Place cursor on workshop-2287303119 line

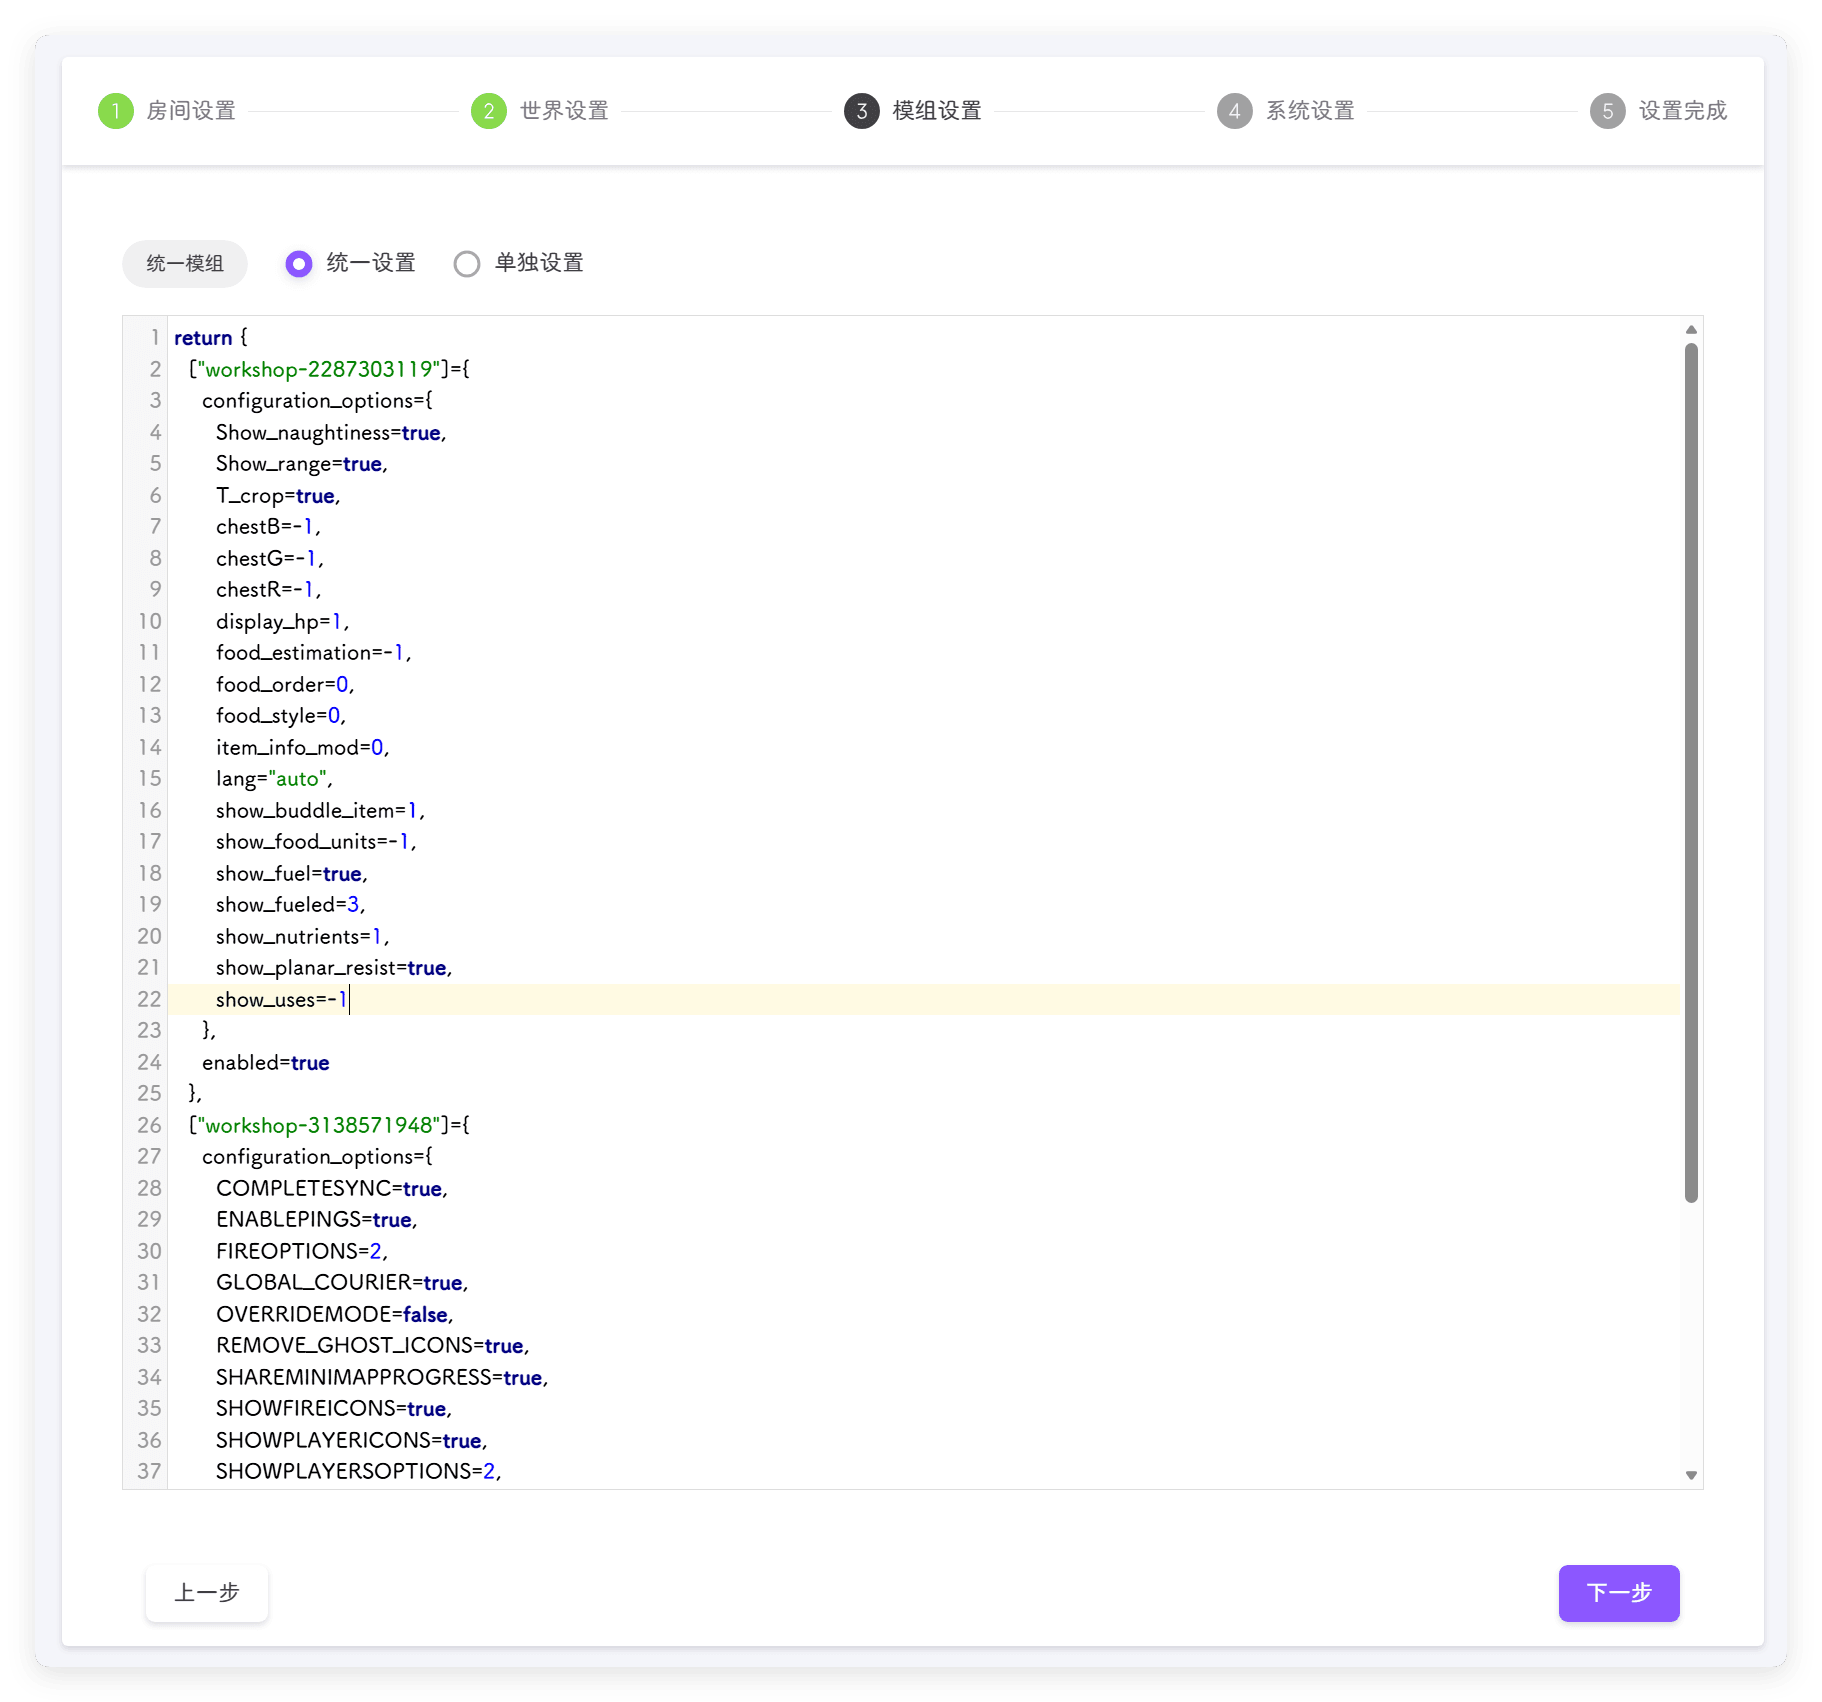[330, 370]
